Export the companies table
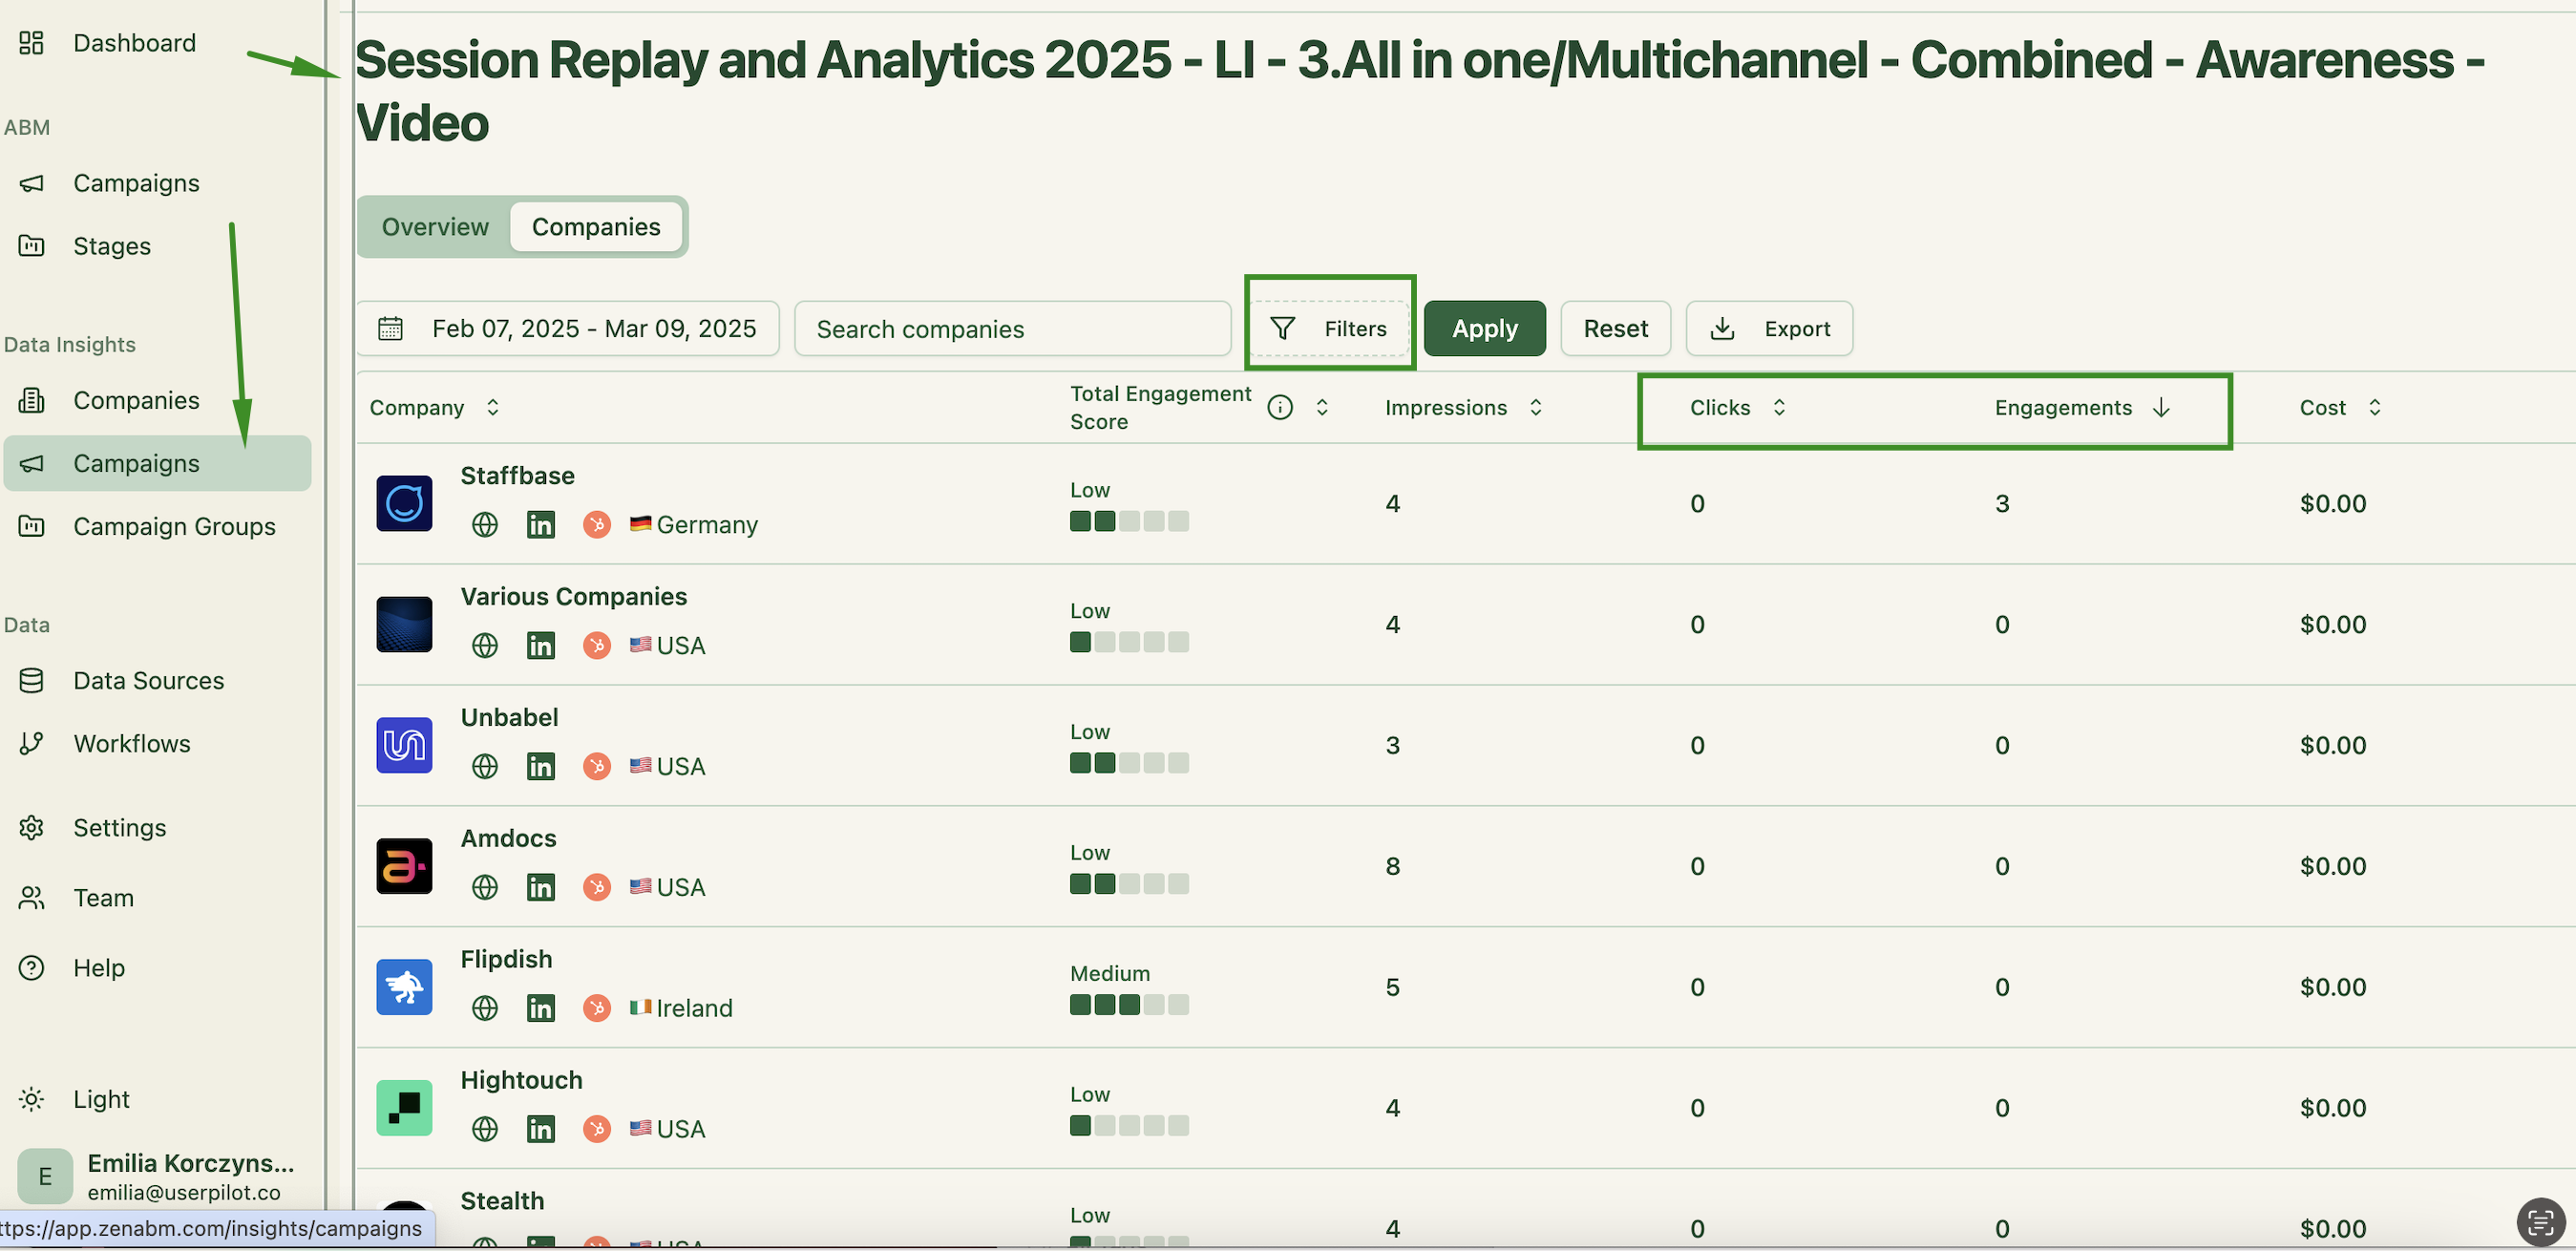 1769,328
